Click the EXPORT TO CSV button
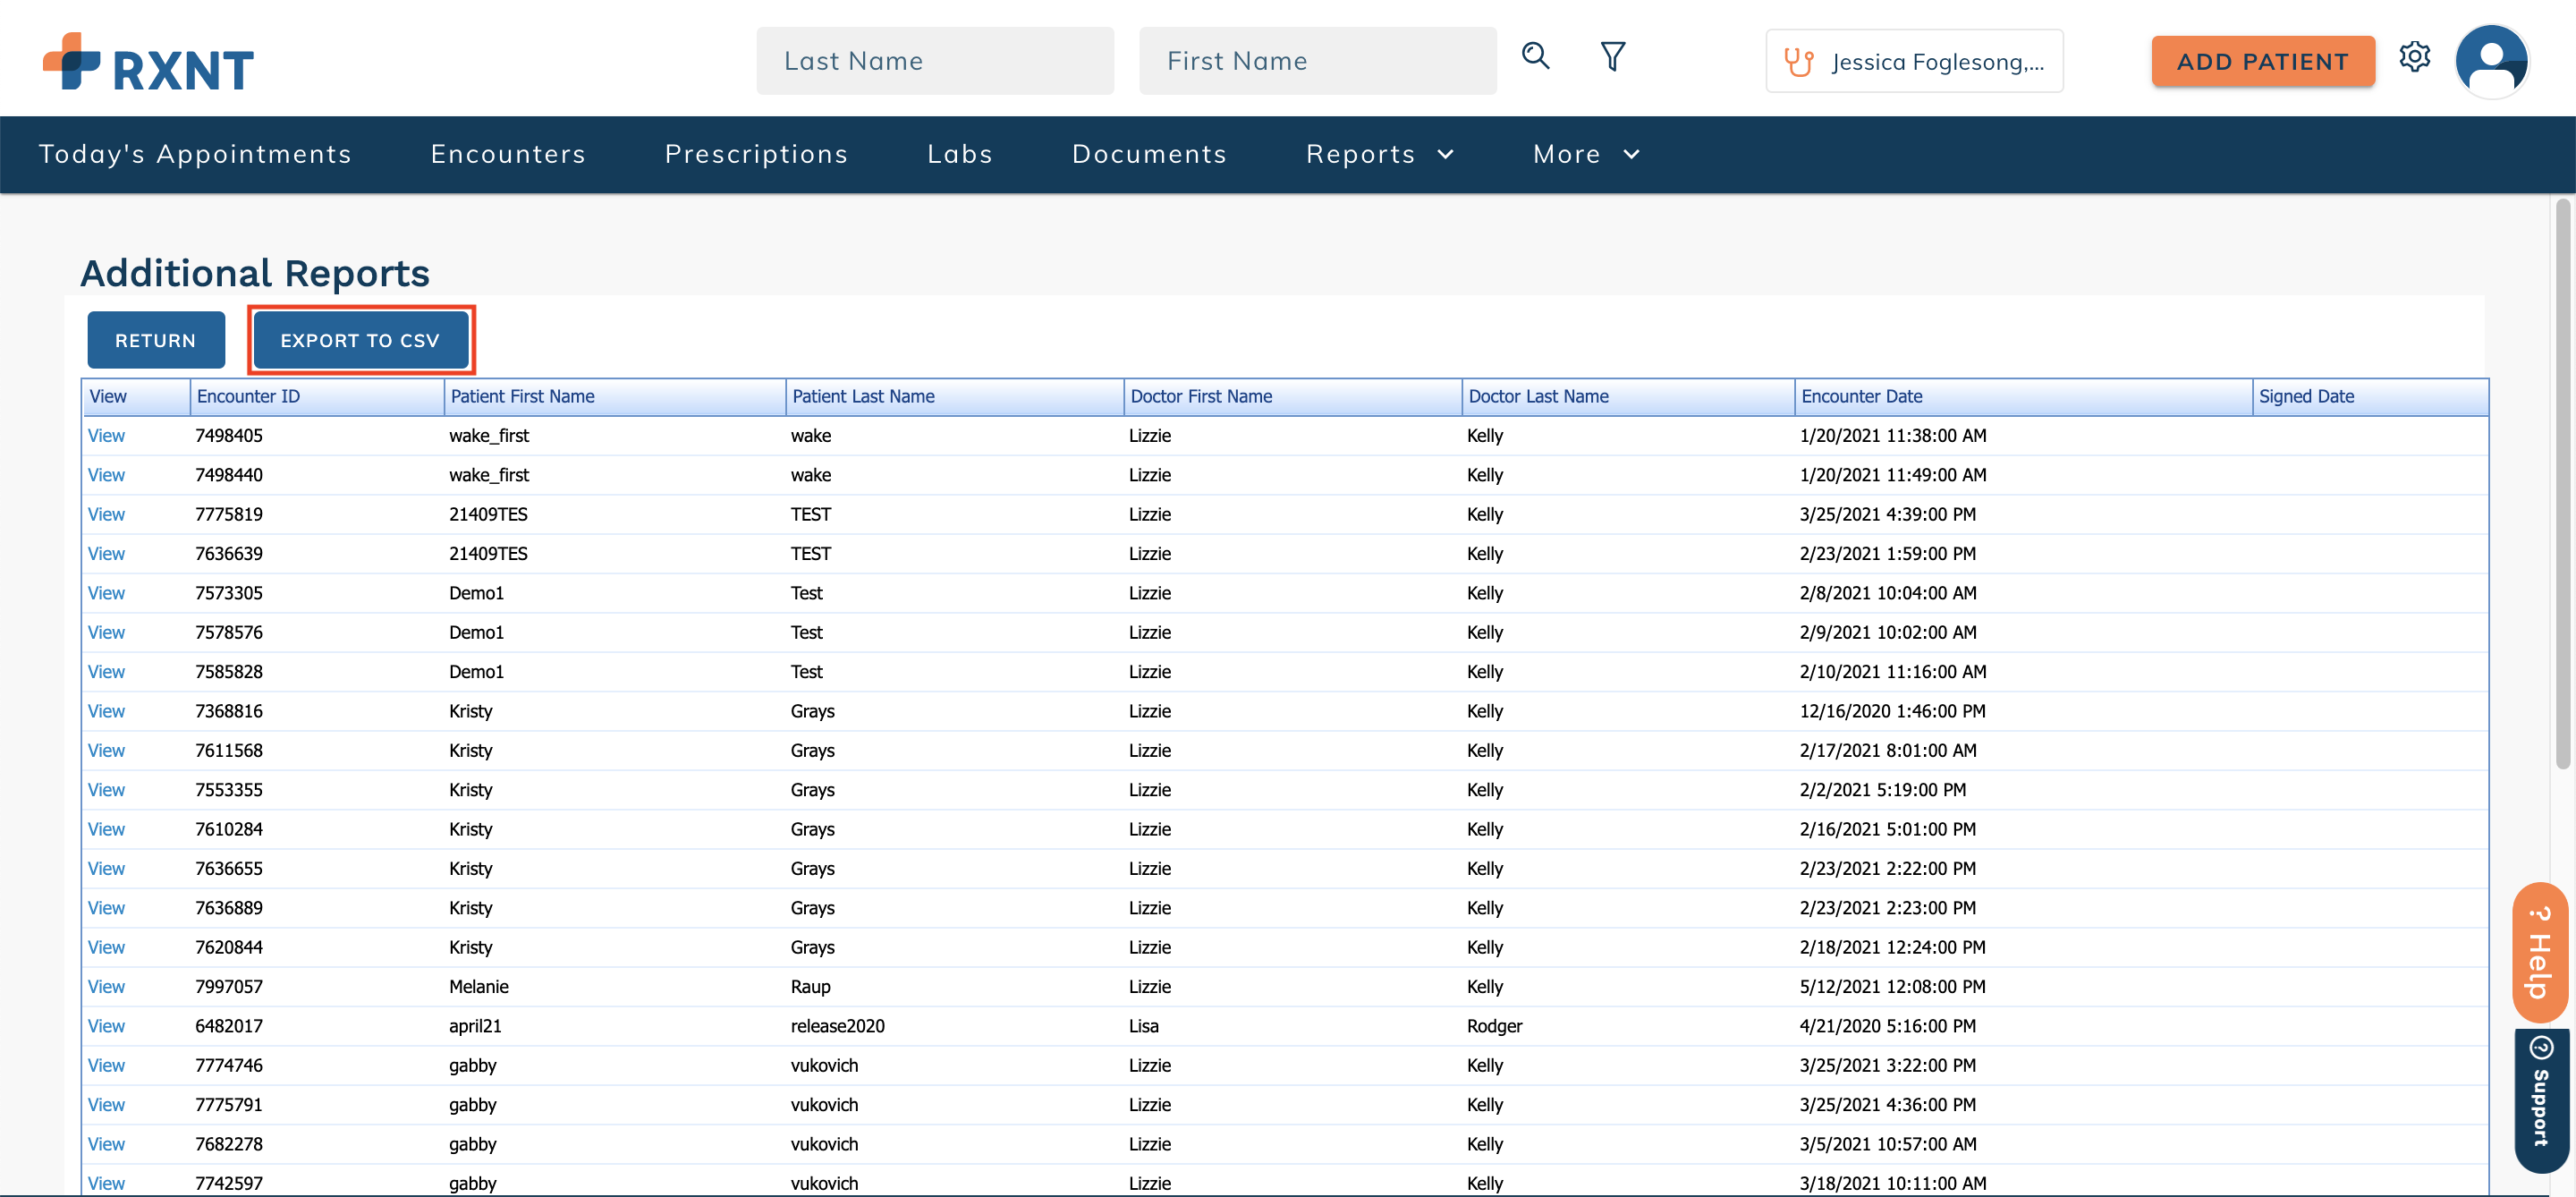Image resolution: width=2576 pixels, height=1197 pixels. point(361,340)
